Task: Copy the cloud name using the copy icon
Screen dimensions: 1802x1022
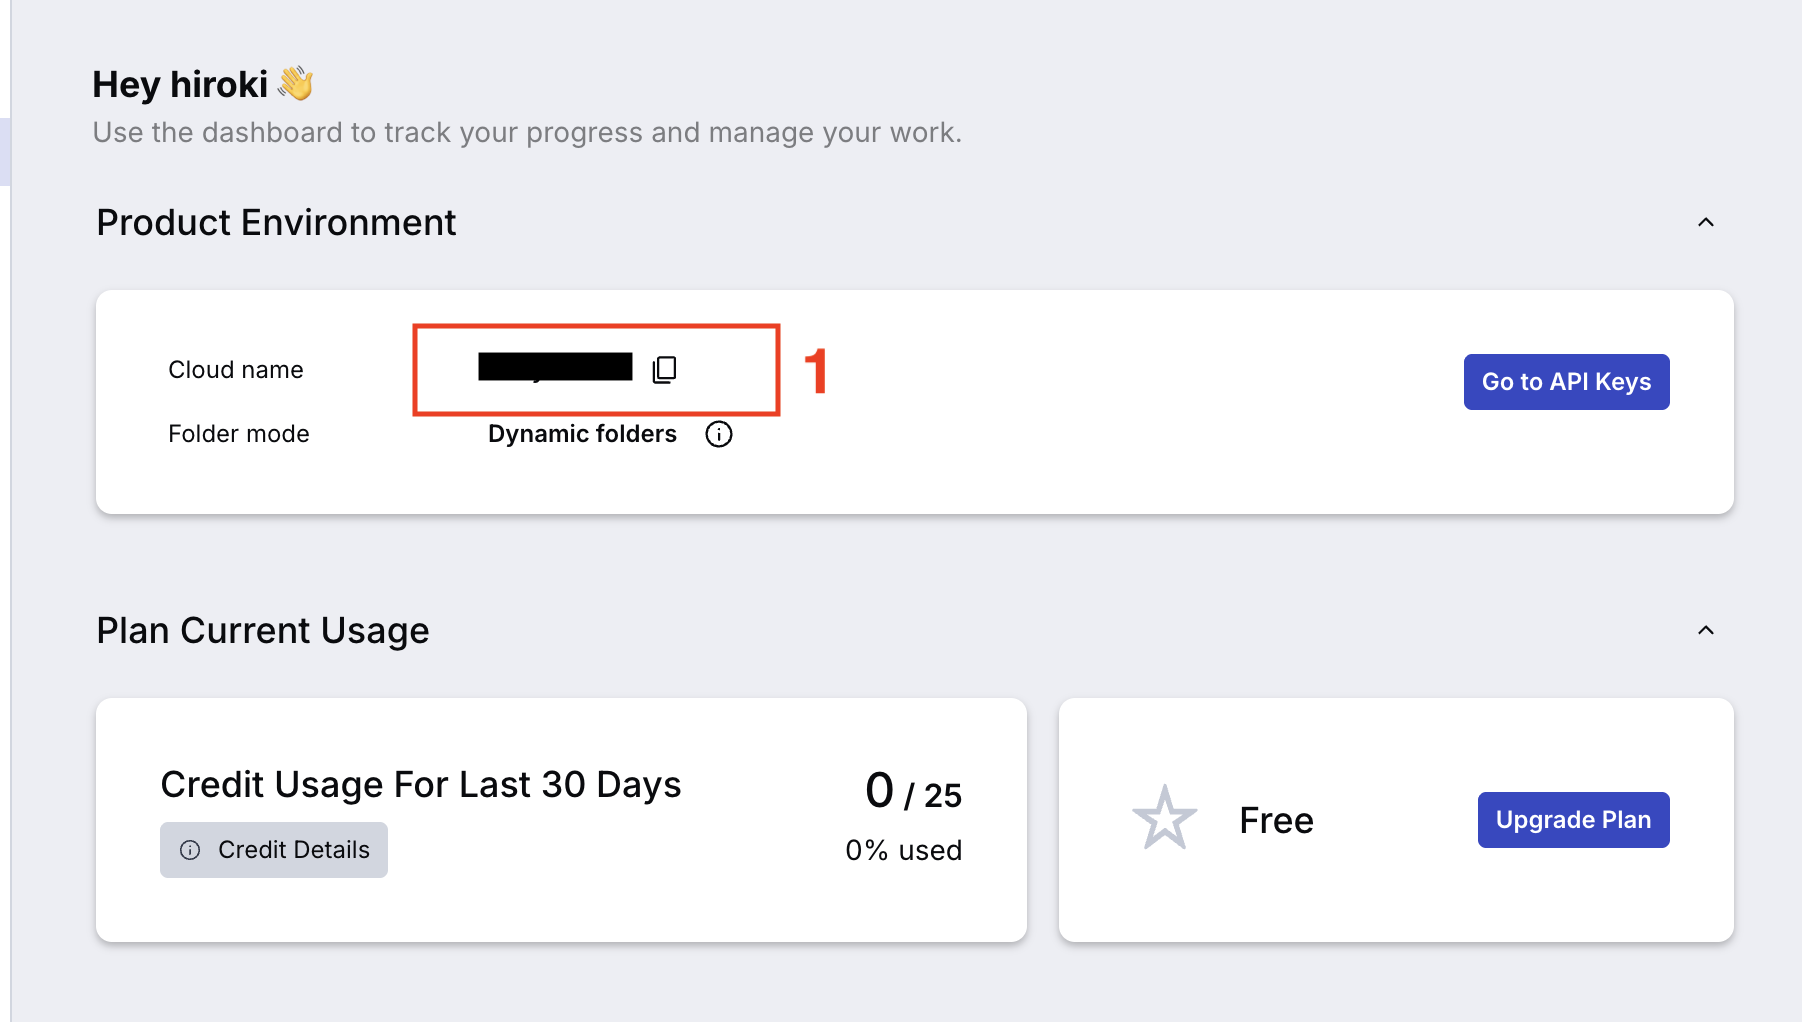Action: (665, 370)
